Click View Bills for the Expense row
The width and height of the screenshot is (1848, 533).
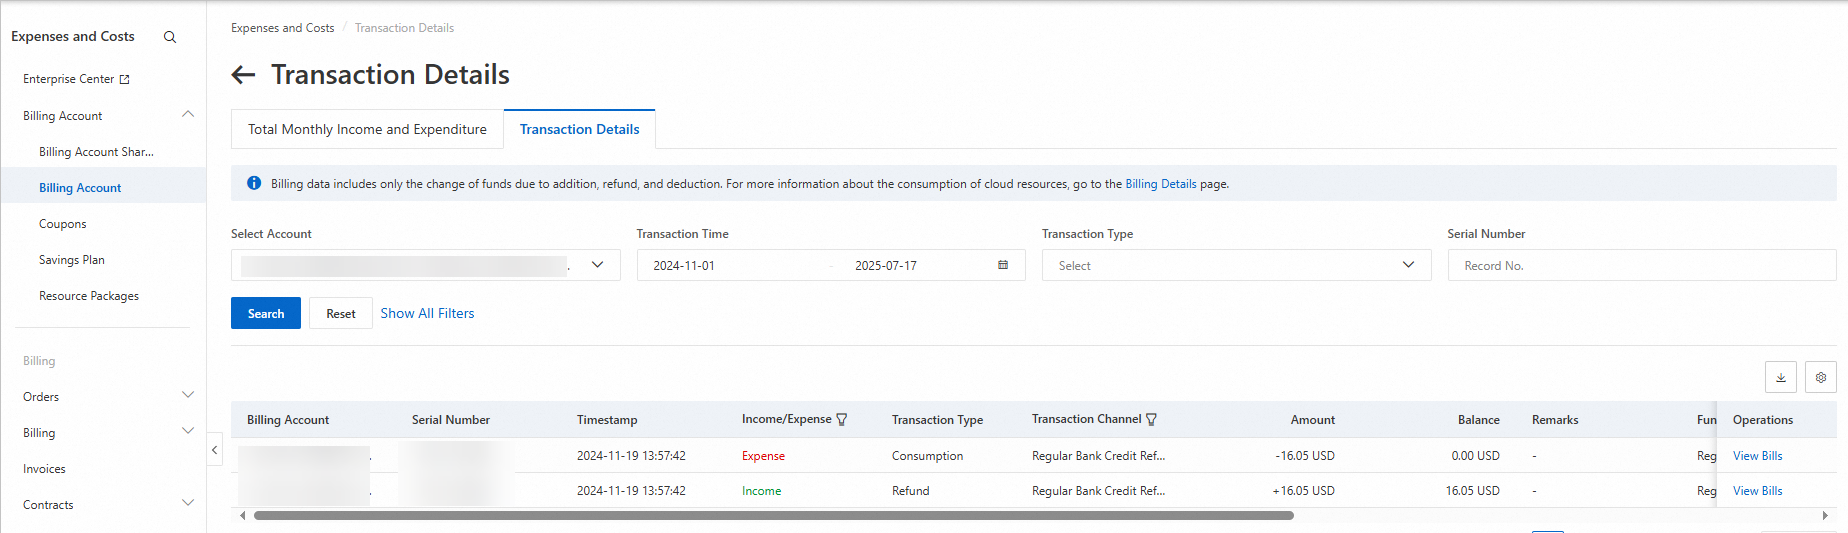pyautogui.click(x=1757, y=456)
